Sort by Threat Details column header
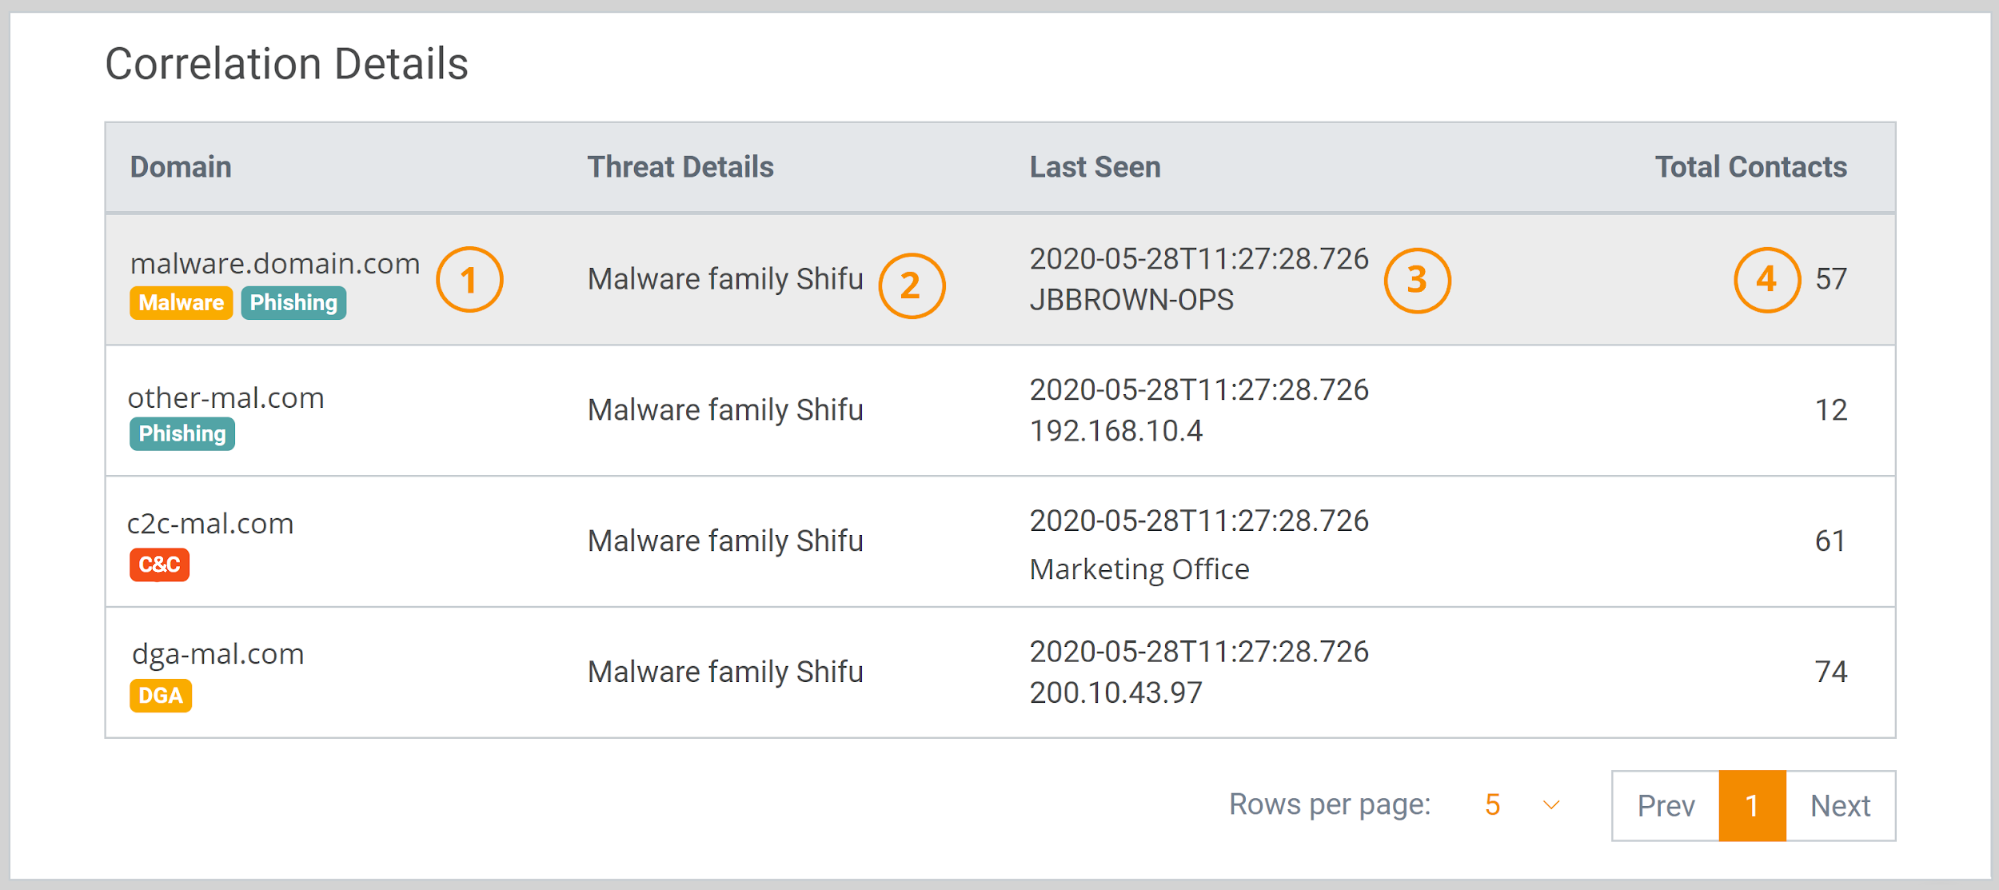This screenshot has height=890, width=1999. point(680,167)
